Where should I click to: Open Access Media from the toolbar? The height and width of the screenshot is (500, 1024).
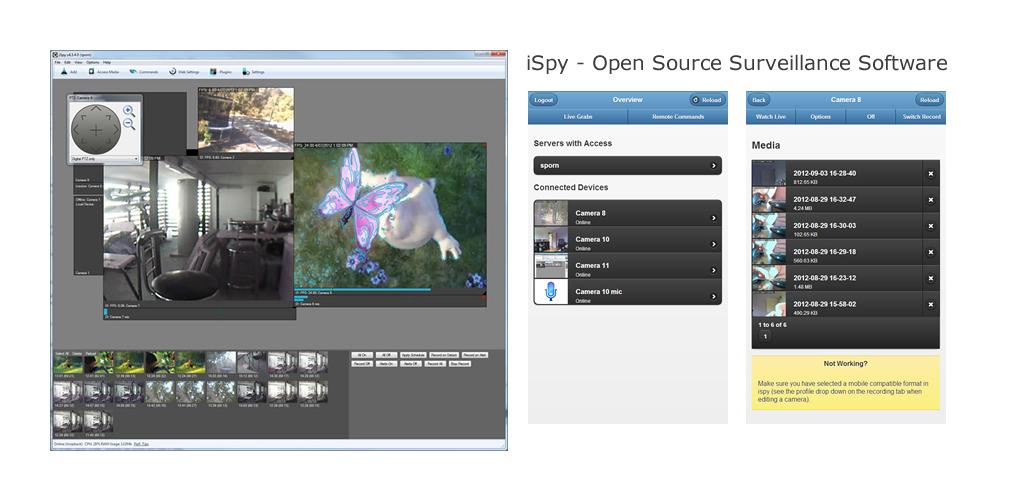[x=104, y=72]
